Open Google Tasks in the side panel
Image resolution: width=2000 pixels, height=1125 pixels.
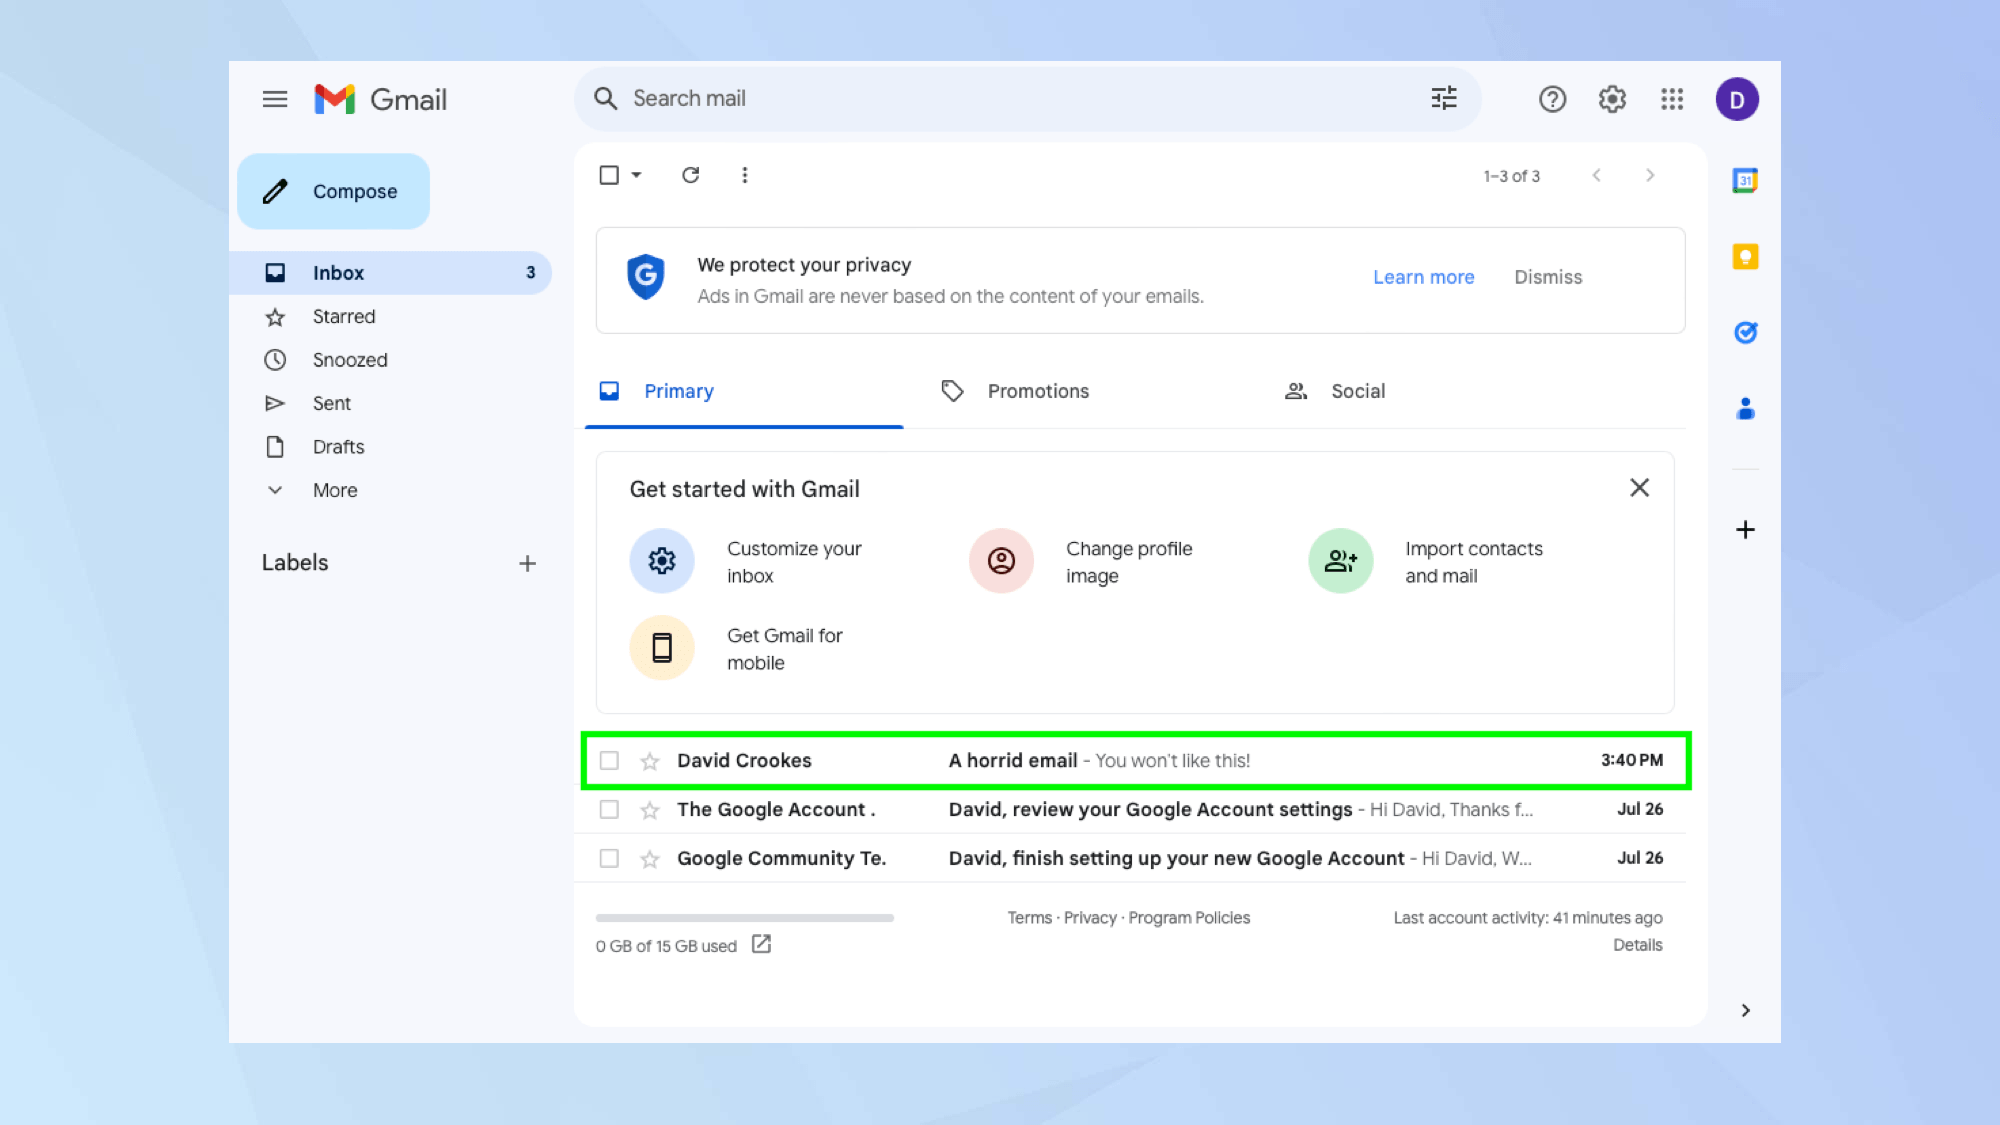pyautogui.click(x=1745, y=333)
